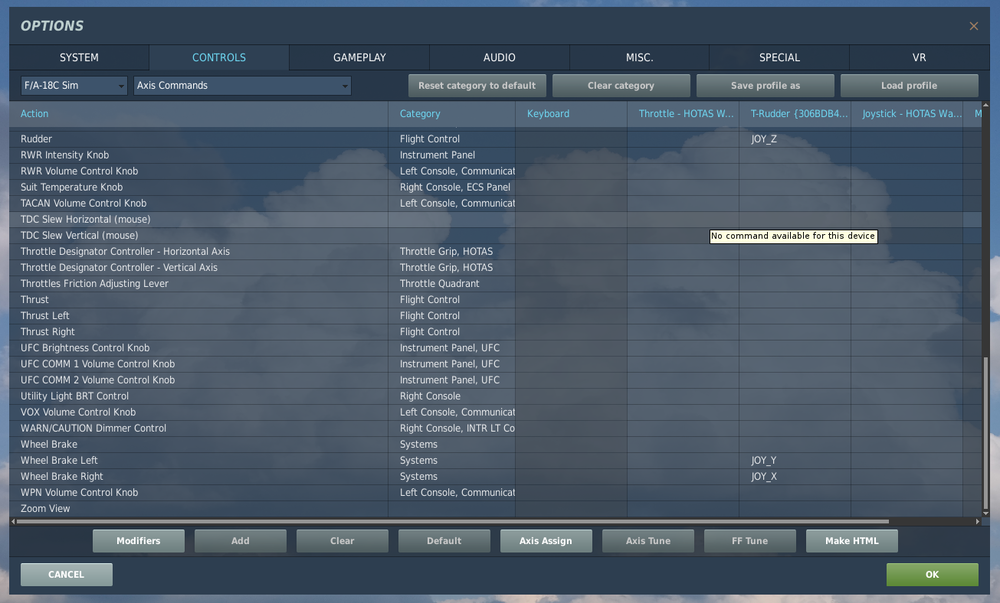
Task: Open the Modifiers dialog
Action: coord(138,541)
